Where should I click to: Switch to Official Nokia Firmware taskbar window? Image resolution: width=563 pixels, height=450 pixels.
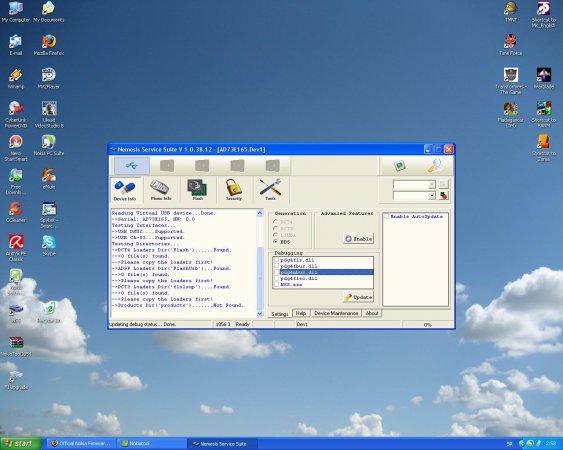(x=82, y=444)
